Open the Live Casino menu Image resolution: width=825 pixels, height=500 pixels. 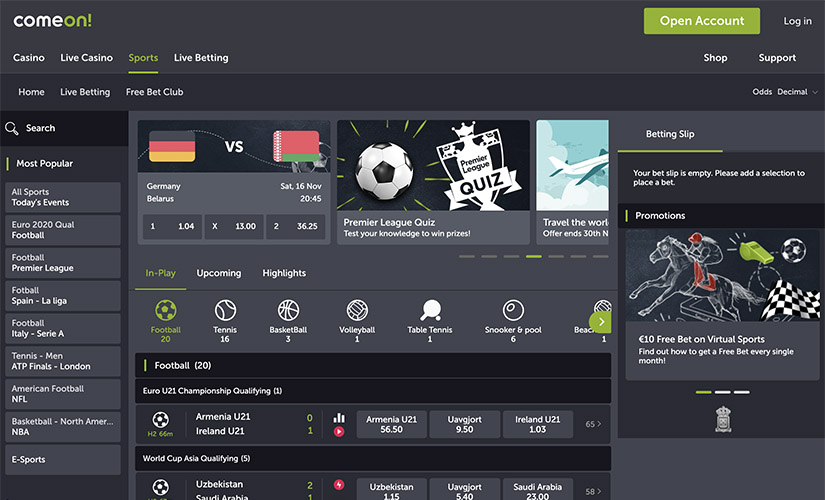click(86, 57)
